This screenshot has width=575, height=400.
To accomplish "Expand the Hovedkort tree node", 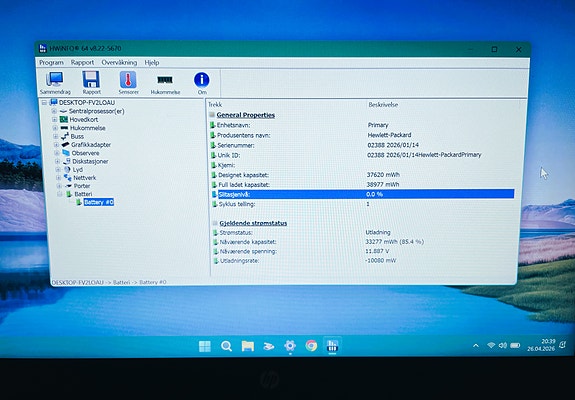I will coord(55,120).
